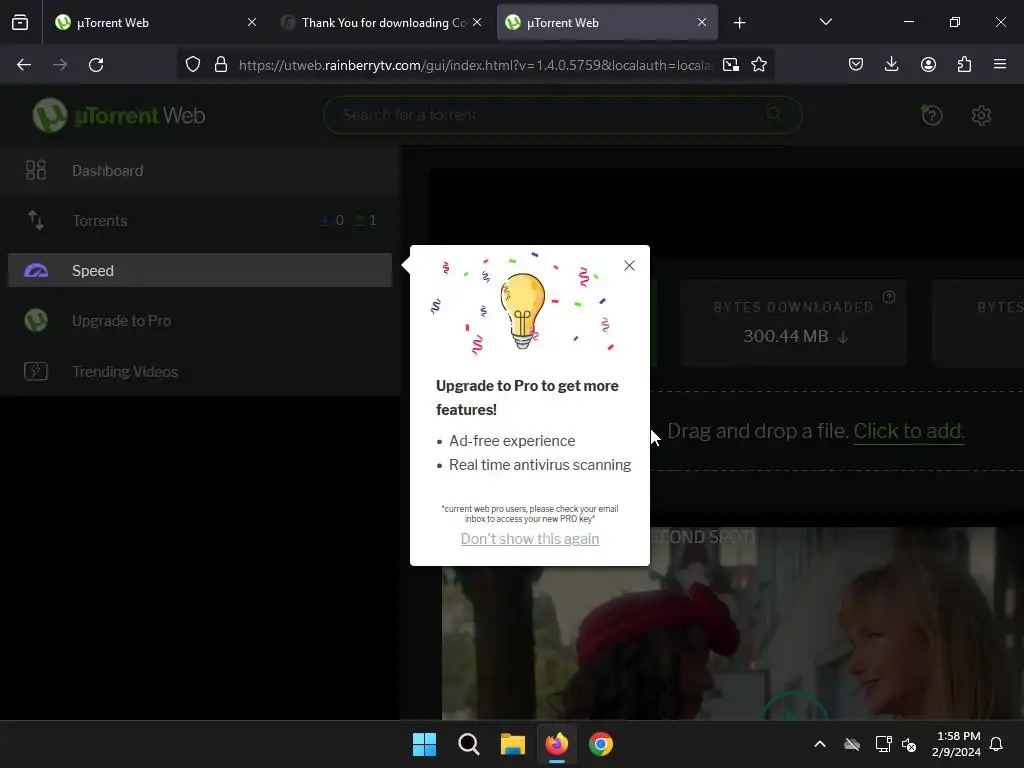Open a new browser tab
1024x768 pixels.
pos(739,23)
